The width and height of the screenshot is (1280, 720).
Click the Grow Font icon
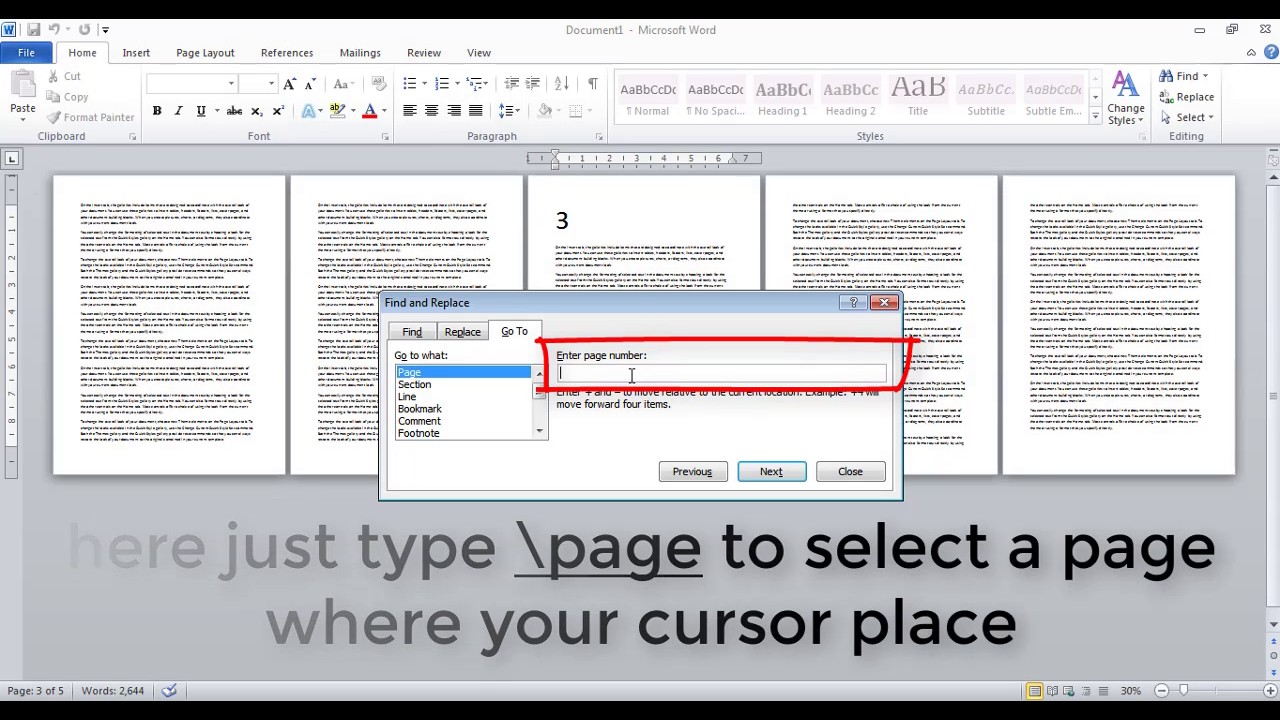coord(289,84)
